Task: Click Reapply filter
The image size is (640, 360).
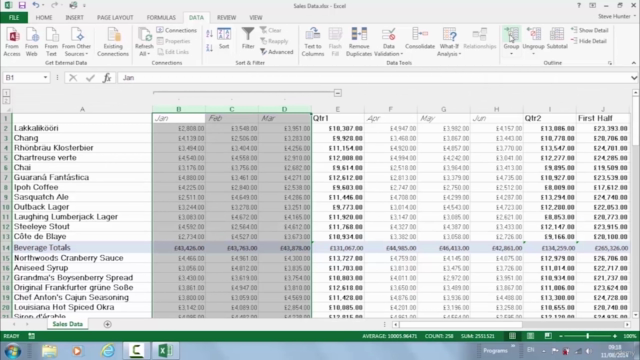Action: [274, 41]
